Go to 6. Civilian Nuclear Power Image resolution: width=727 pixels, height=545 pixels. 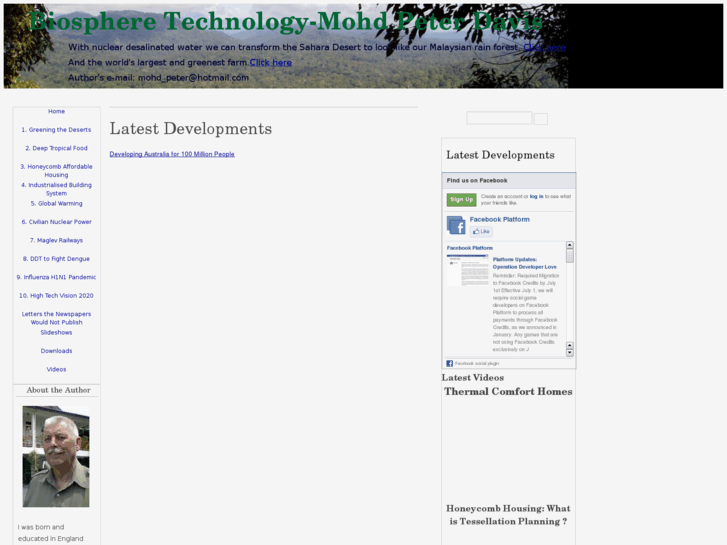click(57, 222)
